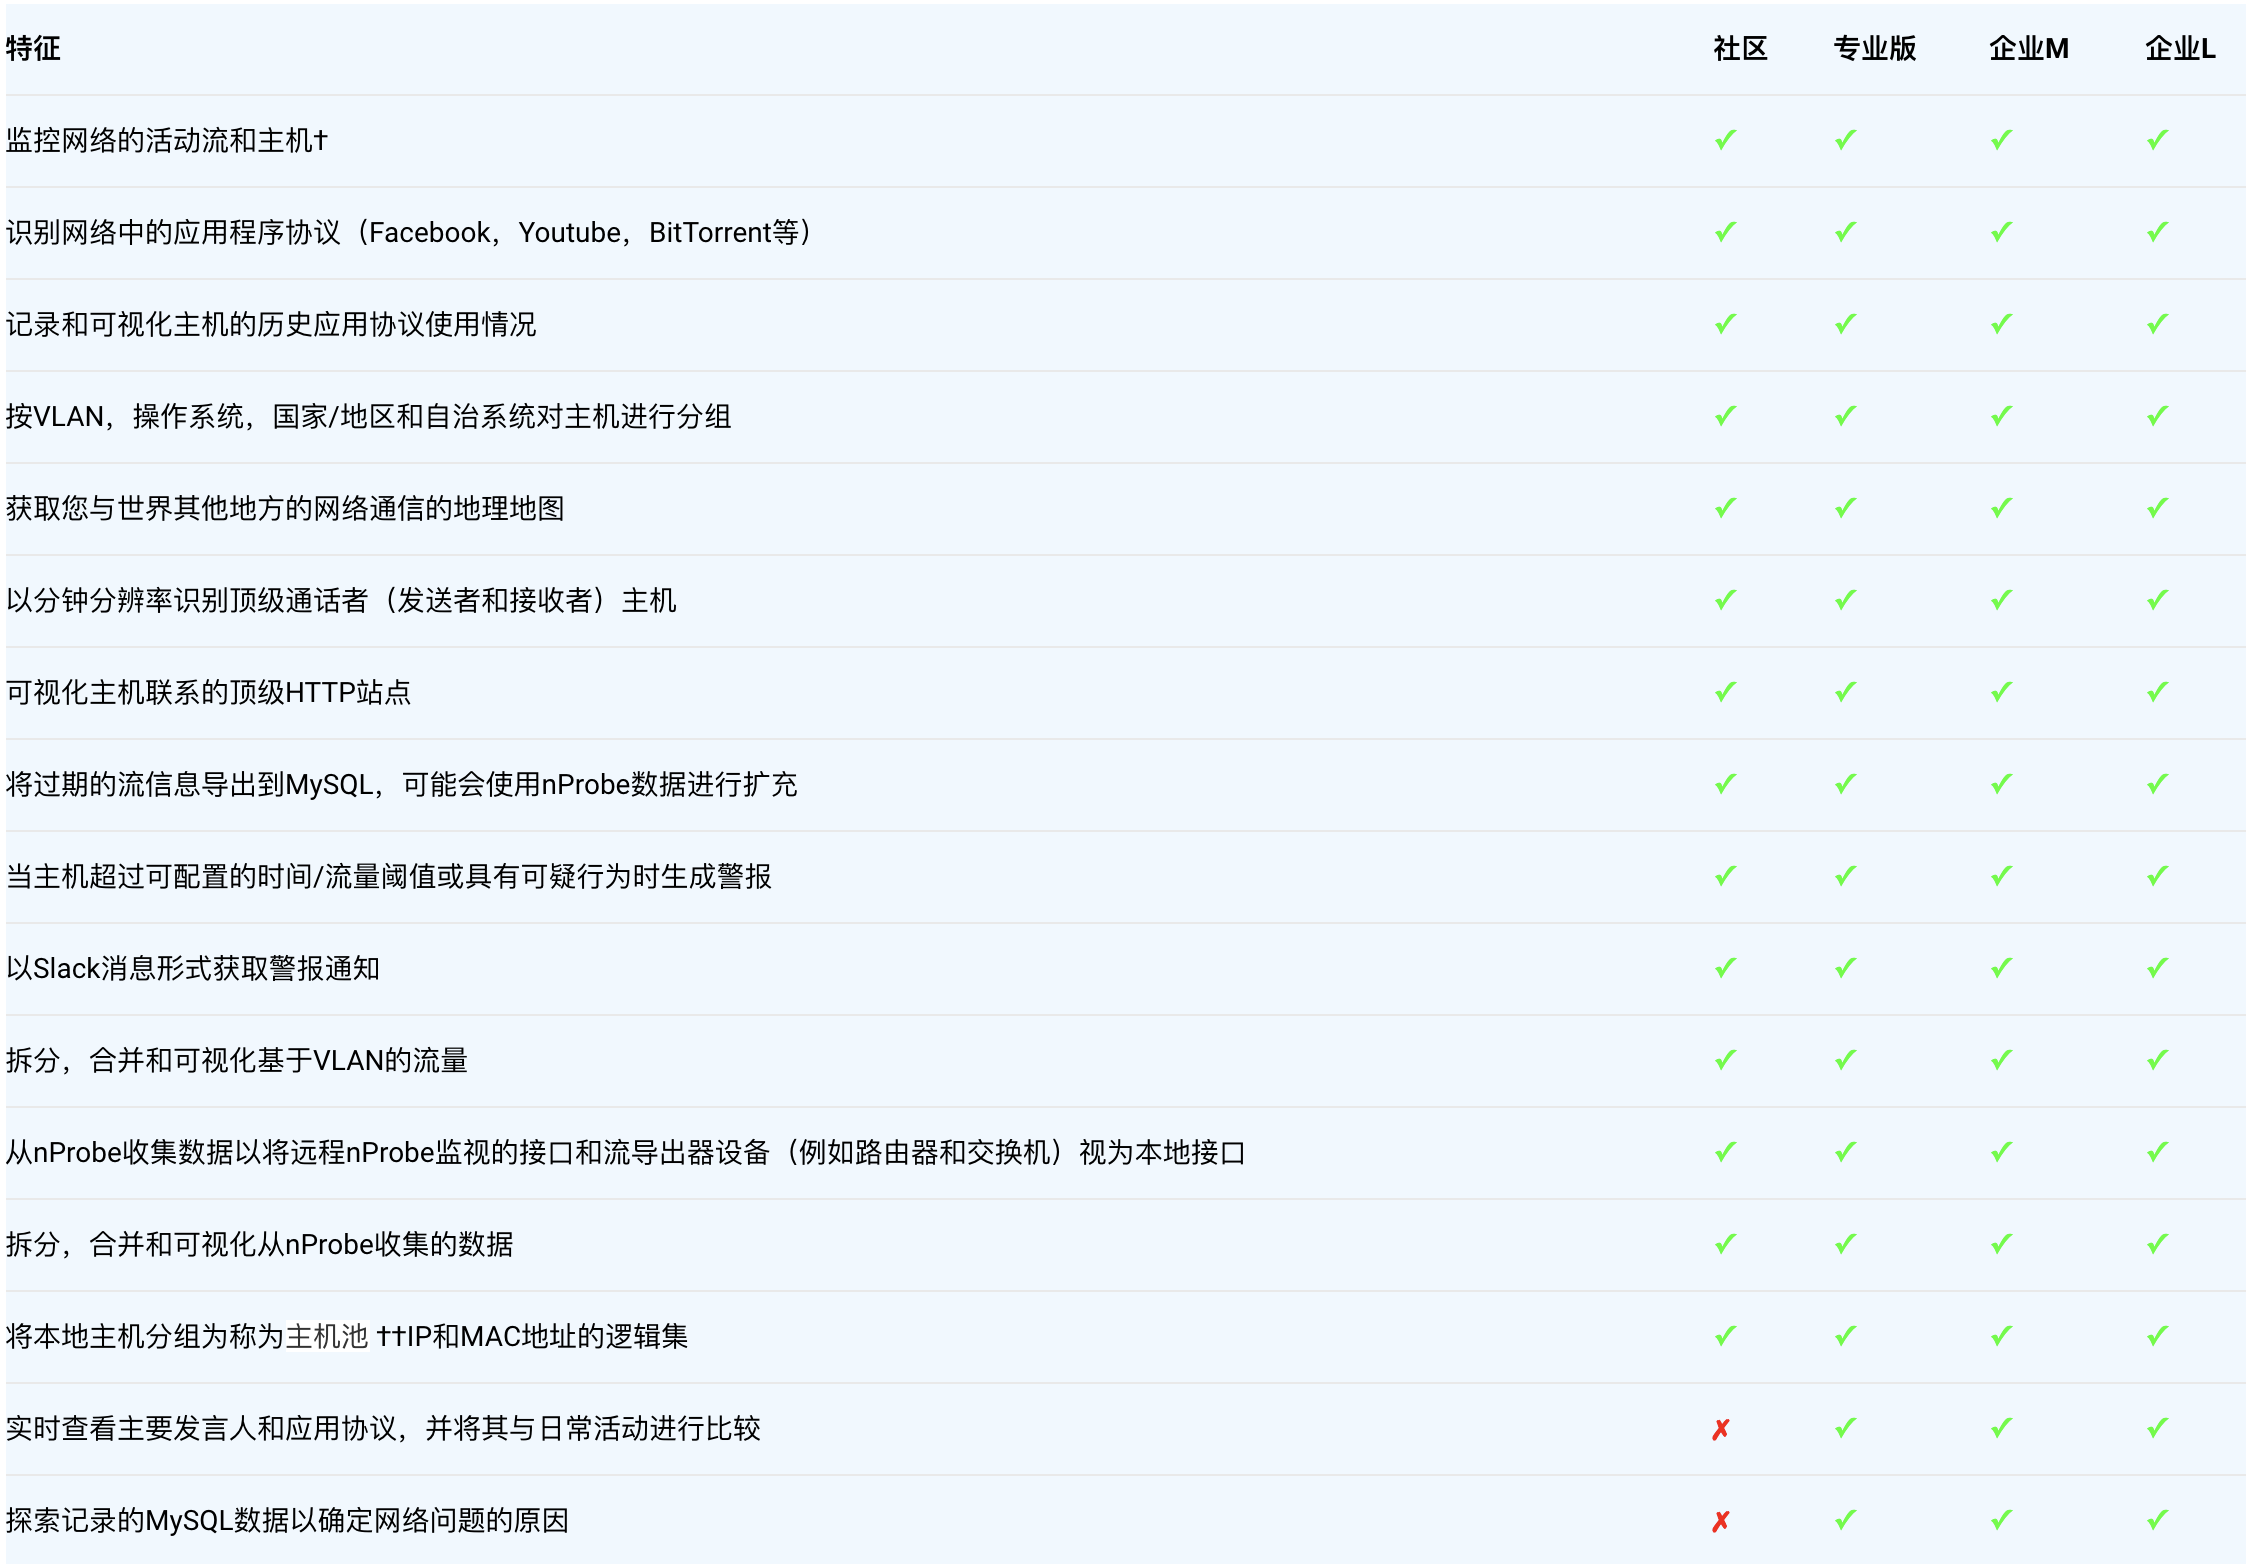
Task: Click Professional checkmark for real-time top talkers
Action: [1845, 1428]
